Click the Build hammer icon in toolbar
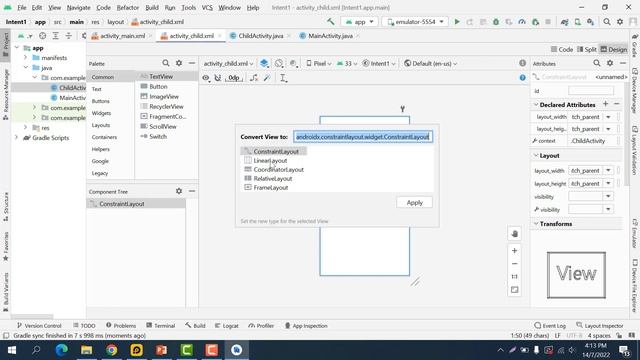The image size is (640, 360). pos(330,22)
